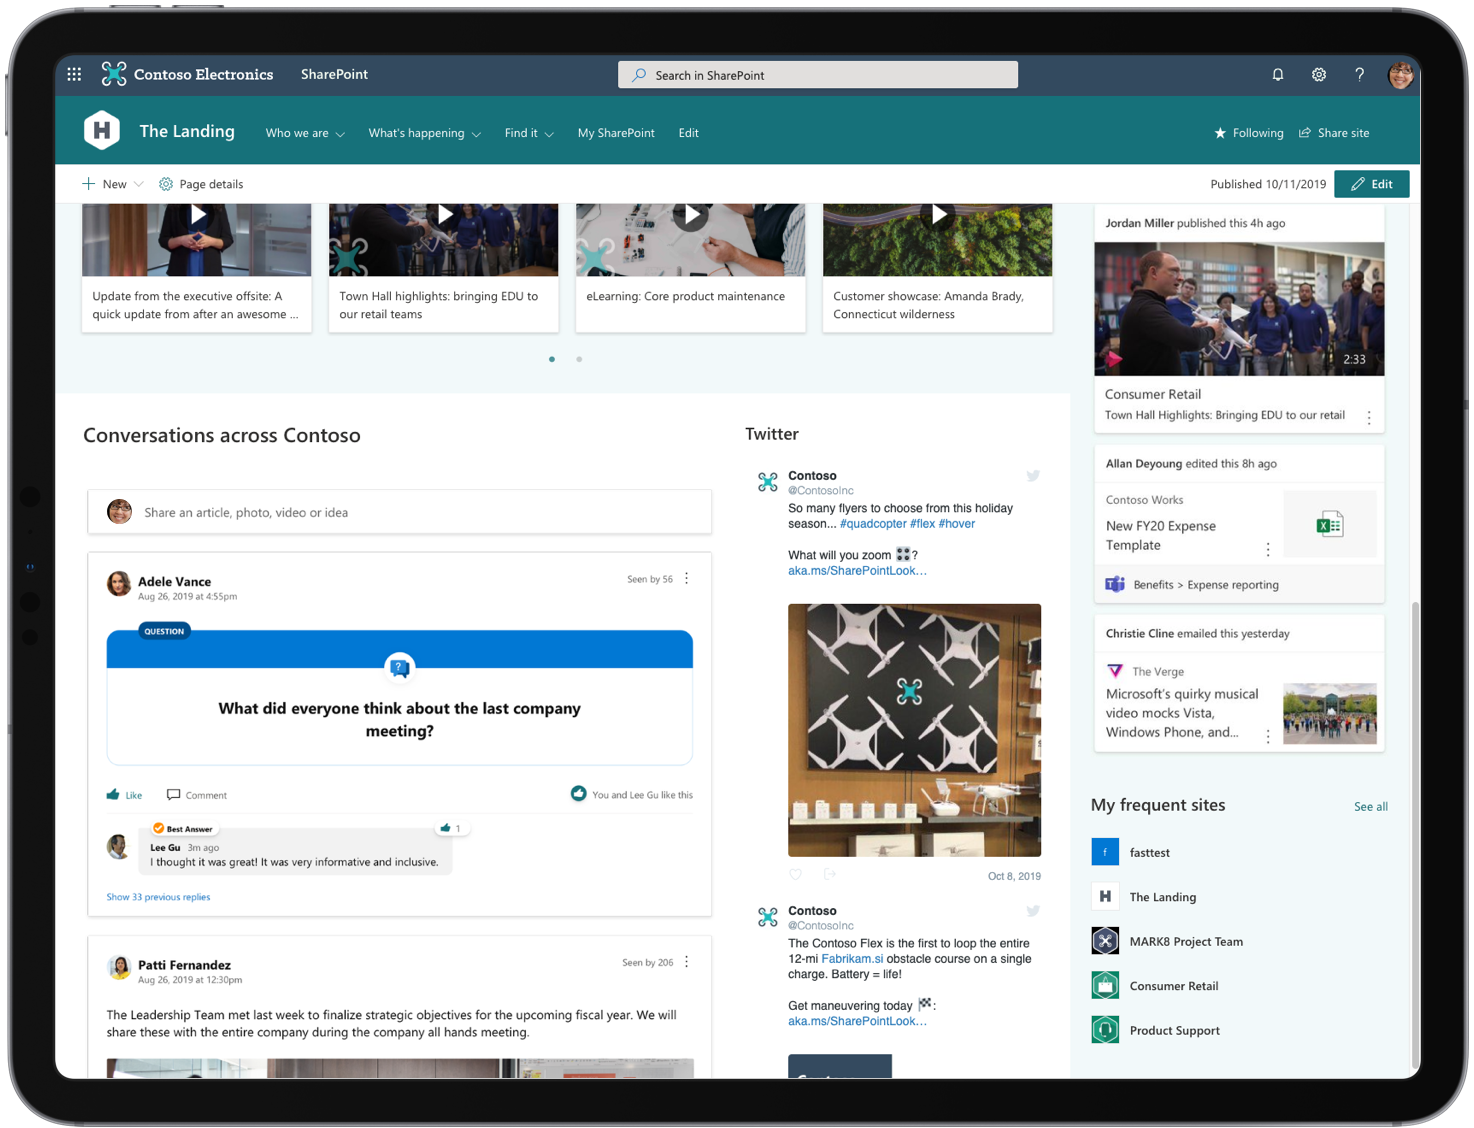The image size is (1474, 1128).
Task: Expand the Who we are menu
Action: coord(304,133)
